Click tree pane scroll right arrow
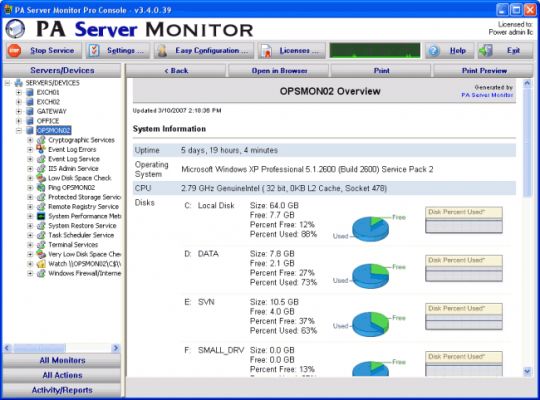This screenshot has height=400, width=540. [116, 348]
